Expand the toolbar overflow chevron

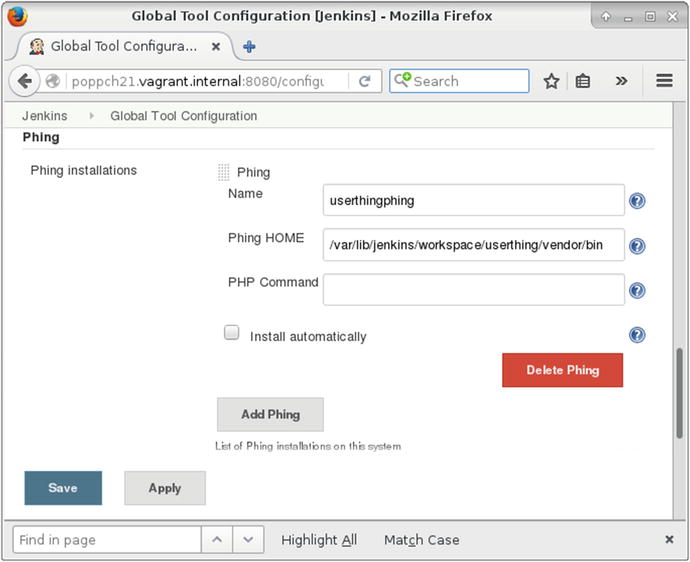click(621, 81)
